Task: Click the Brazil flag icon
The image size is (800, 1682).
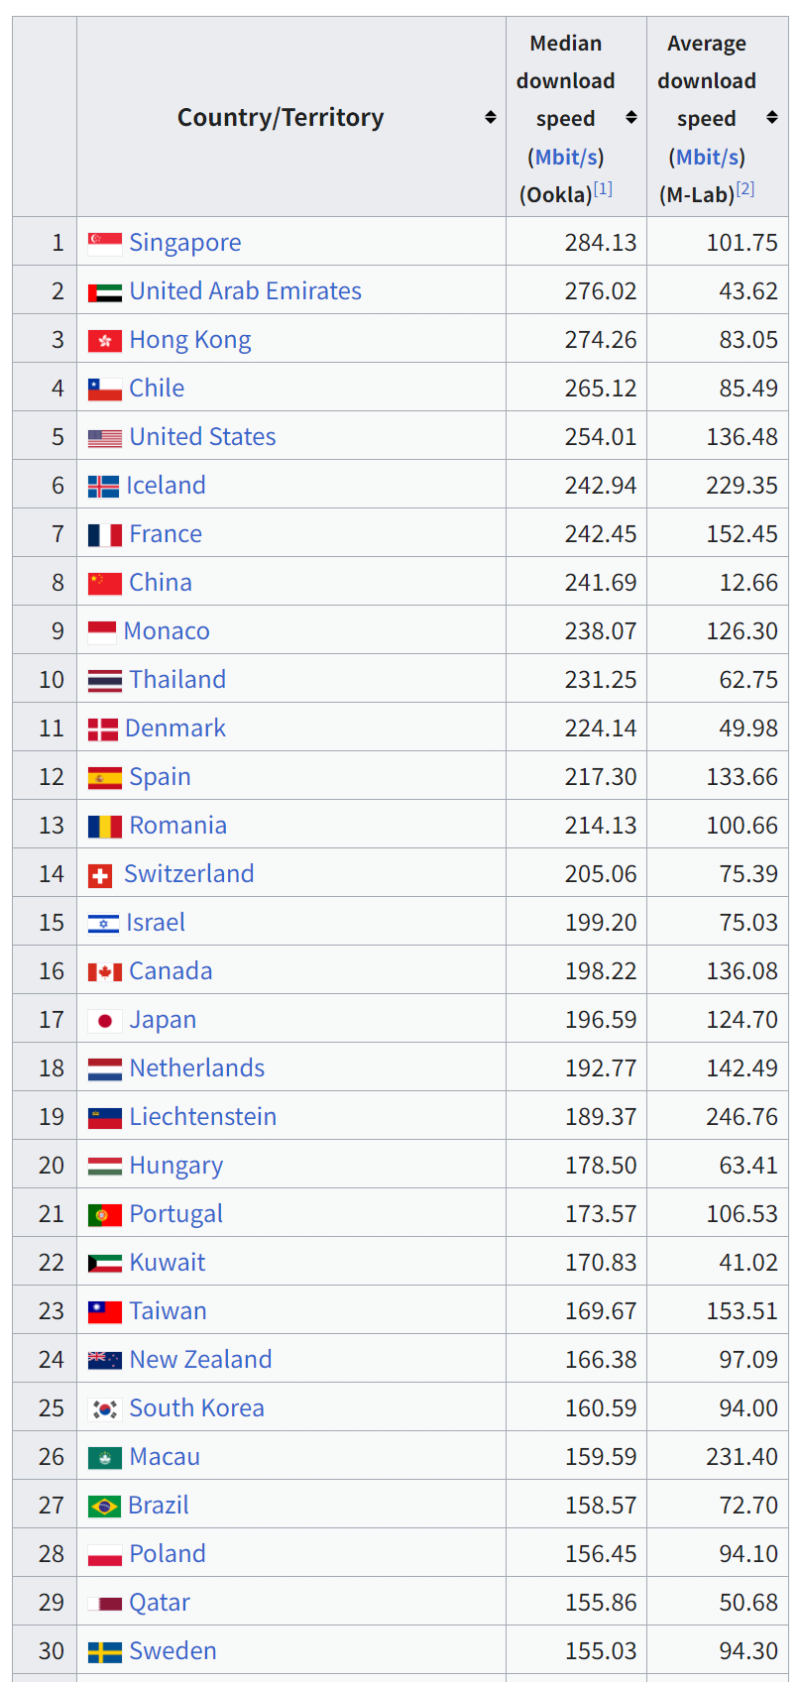Action: [104, 1506]
